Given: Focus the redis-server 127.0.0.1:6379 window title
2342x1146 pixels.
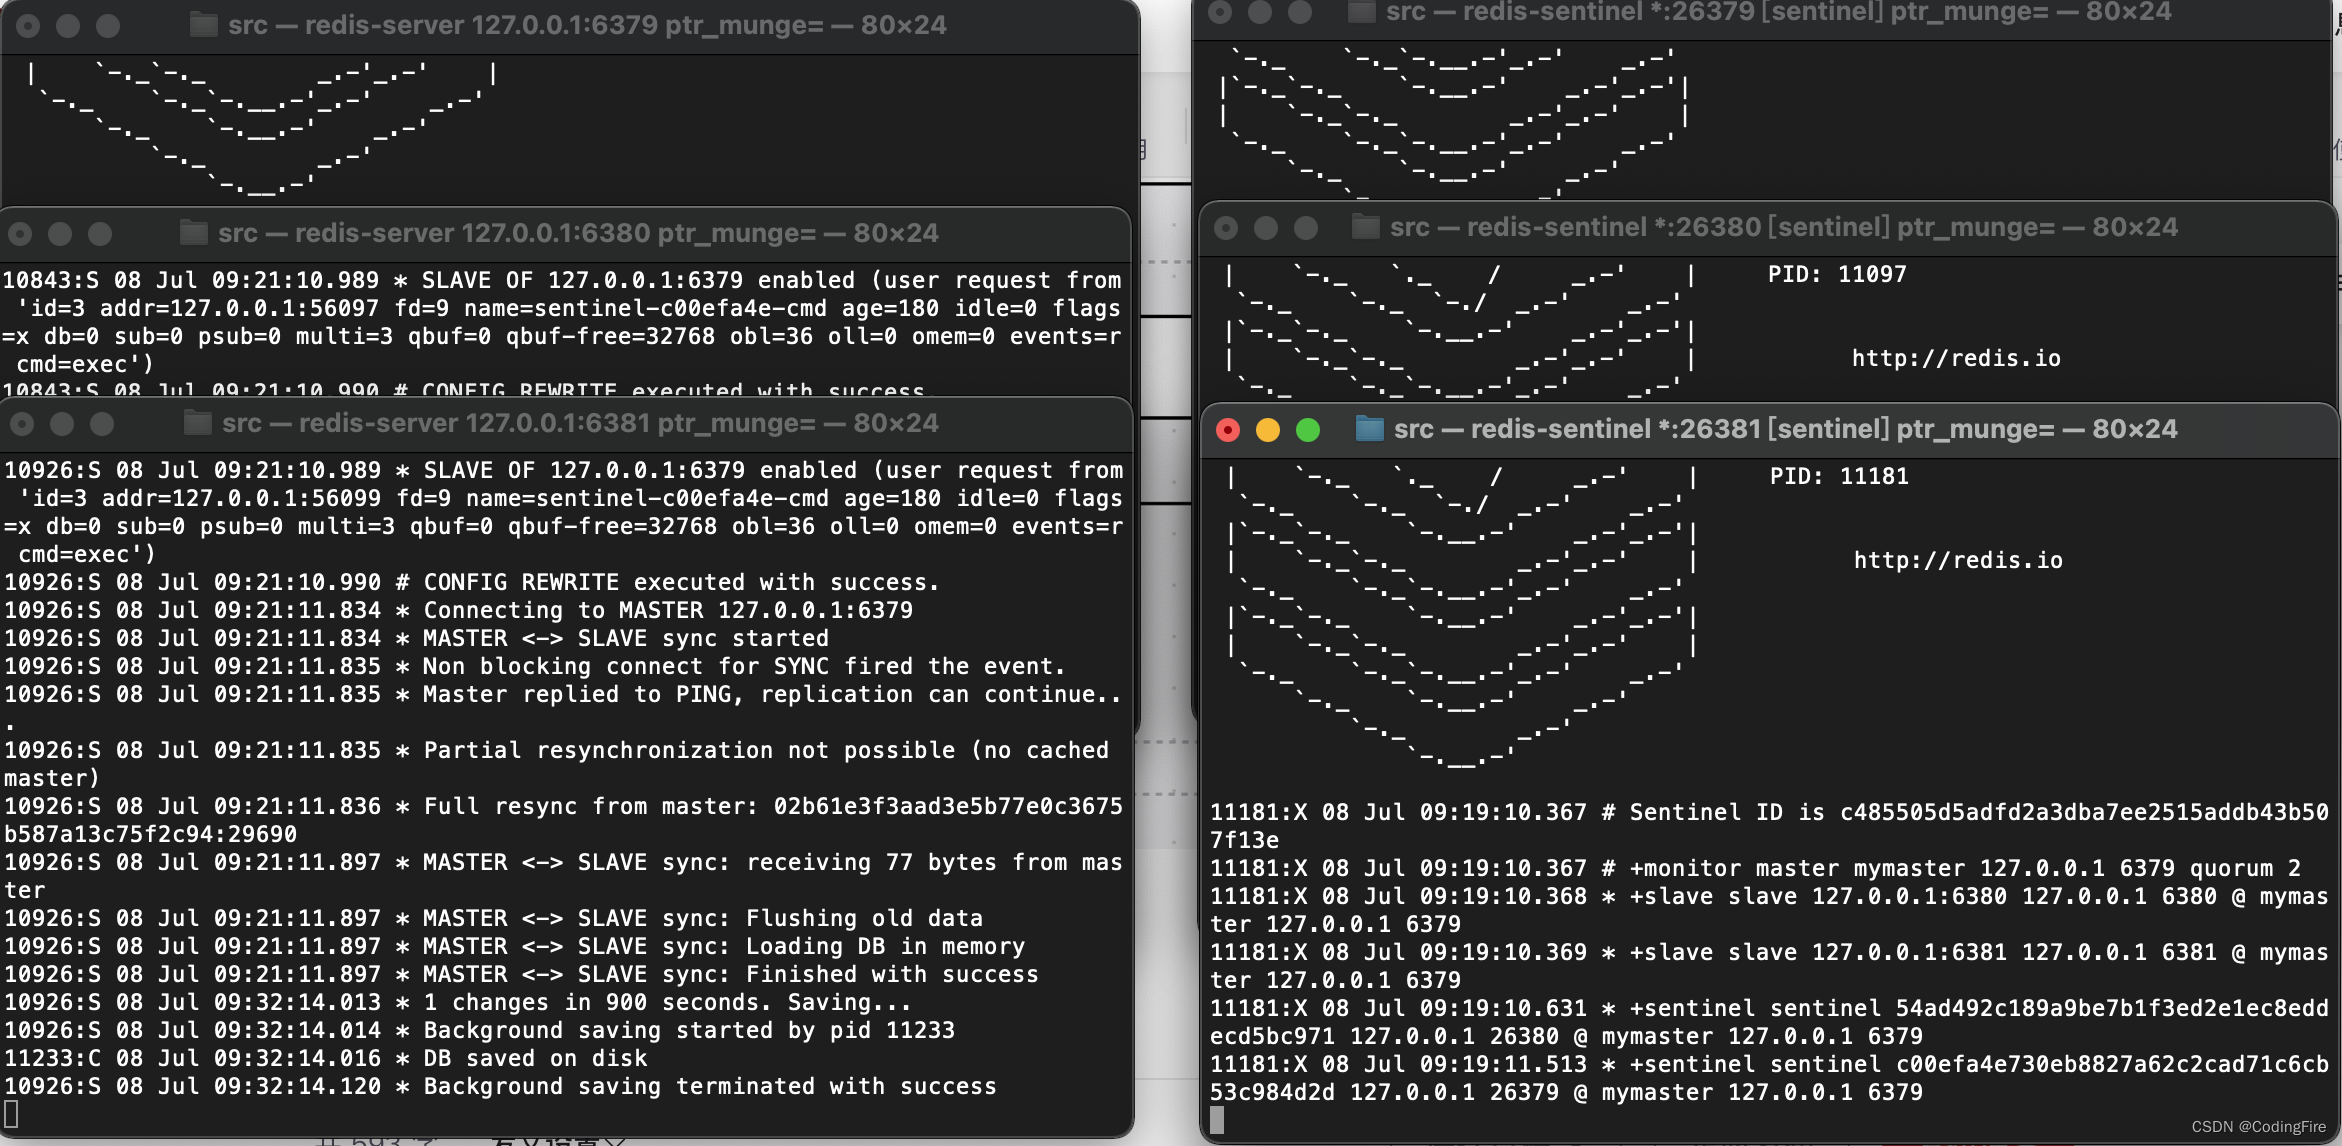Looking at the screenshot, I should coord(586,25).
